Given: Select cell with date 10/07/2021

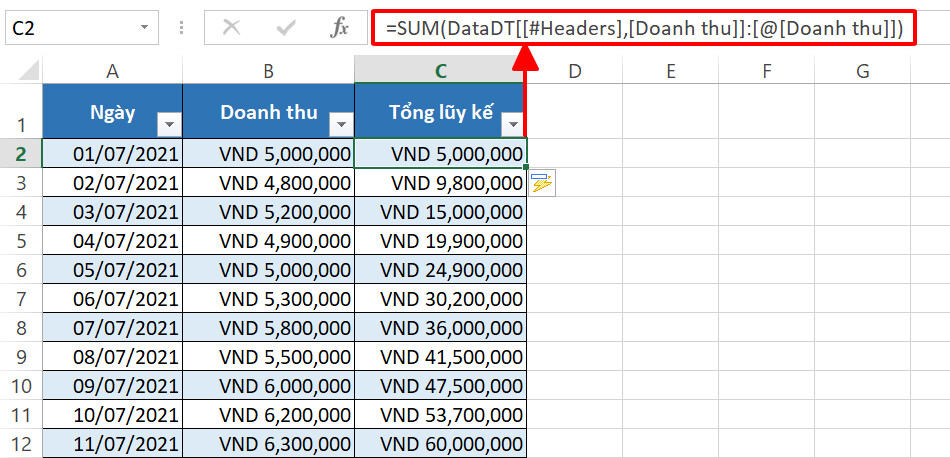Looking at the screenshot, I should [112, 415].
